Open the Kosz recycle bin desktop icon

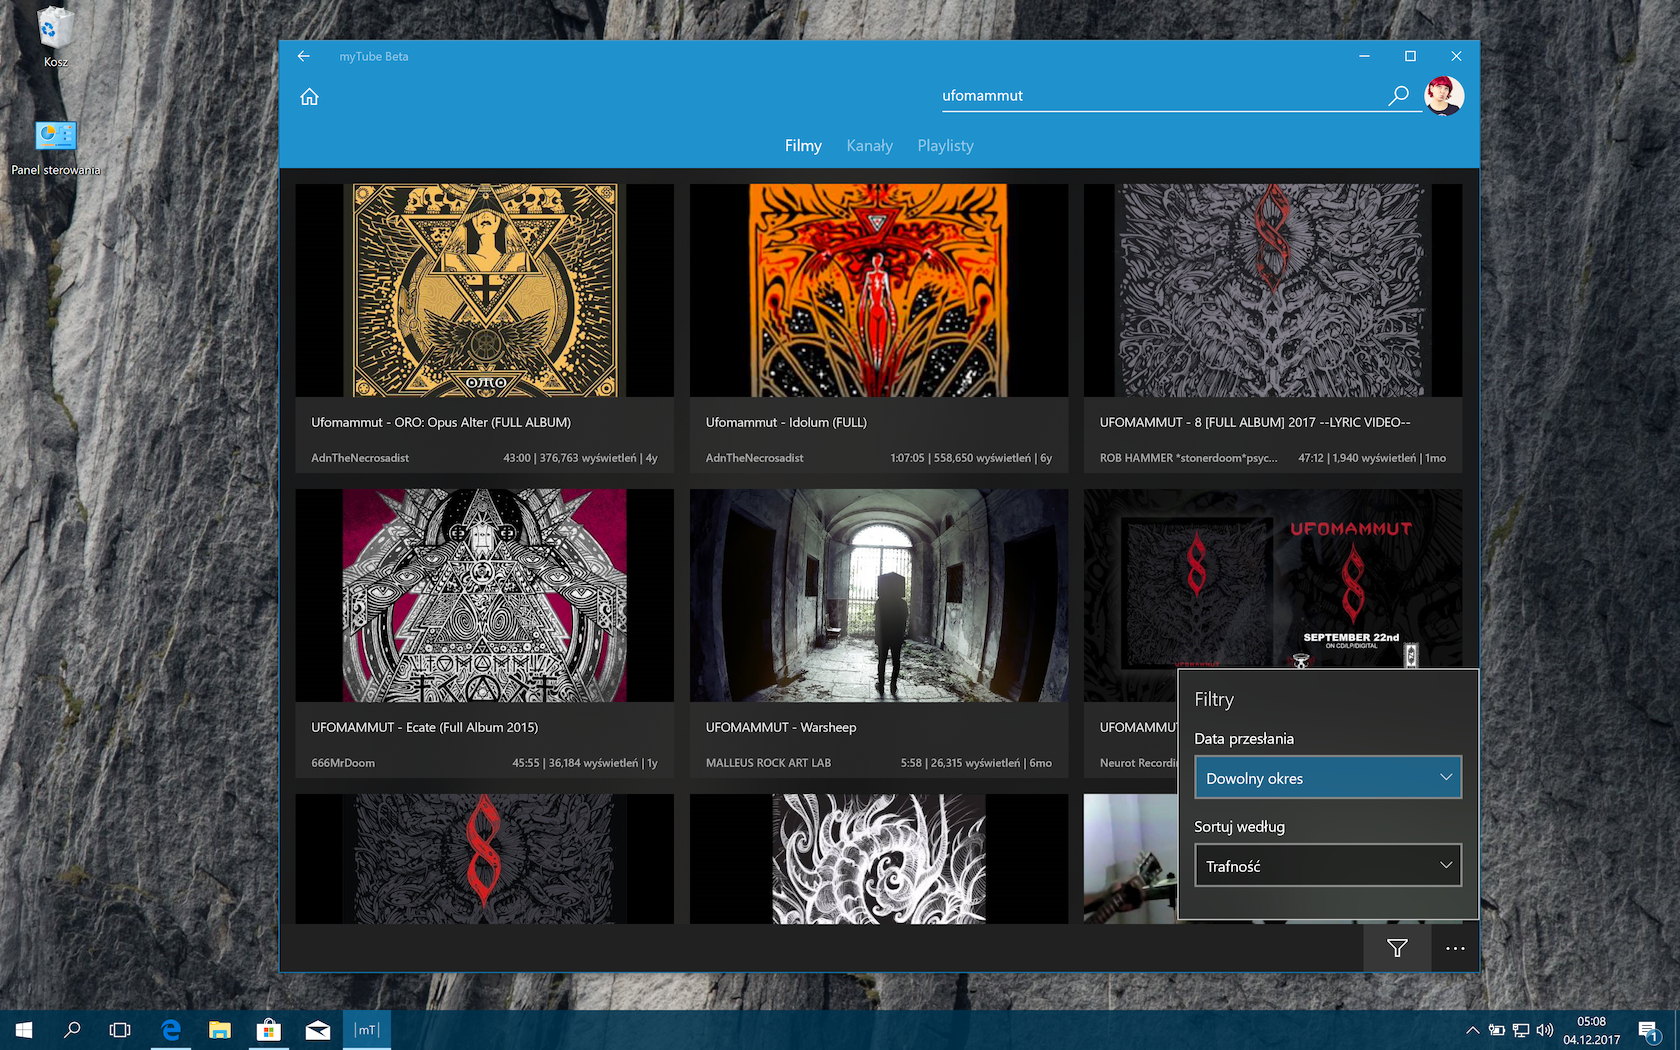point(56,38)
